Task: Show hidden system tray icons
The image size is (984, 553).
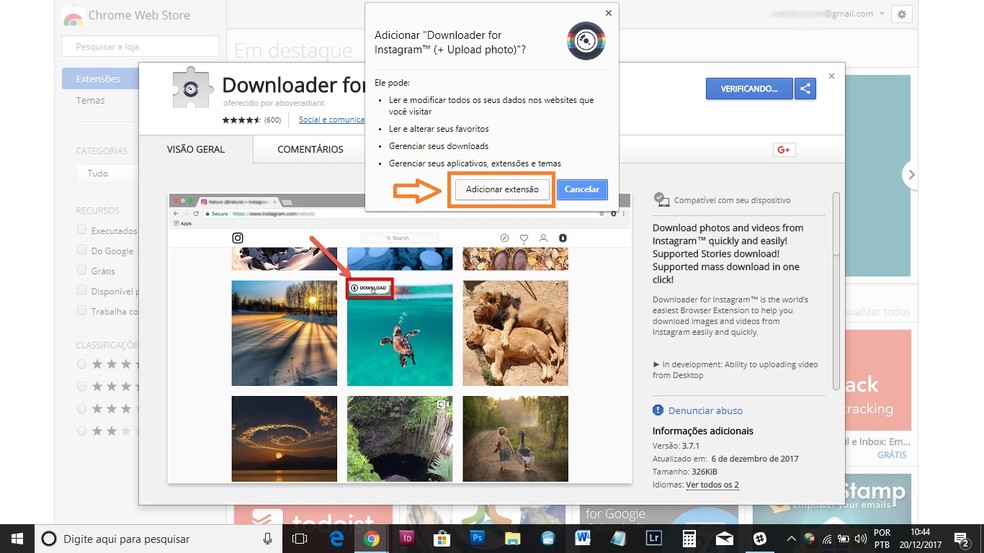Action: point(791,539)
